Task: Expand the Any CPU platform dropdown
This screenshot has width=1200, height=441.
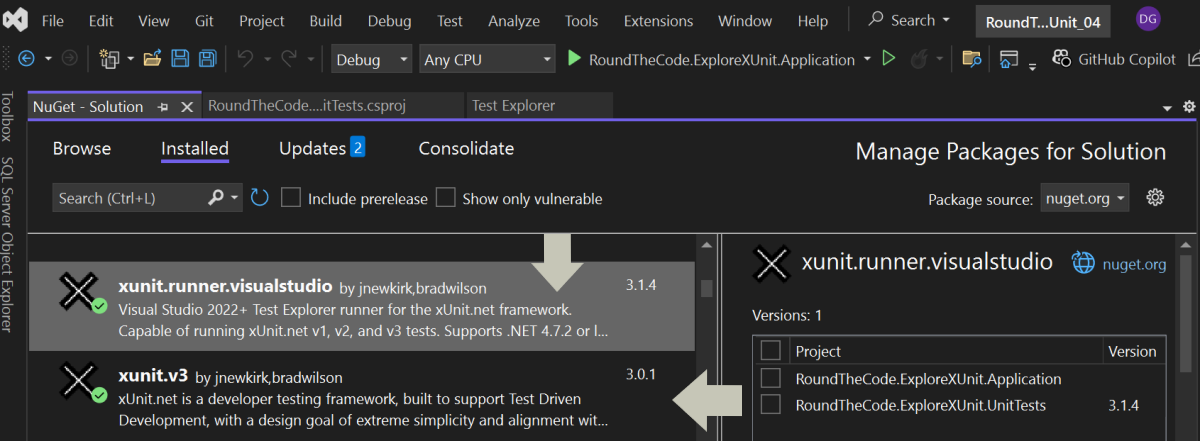Action: click(486, 60)
